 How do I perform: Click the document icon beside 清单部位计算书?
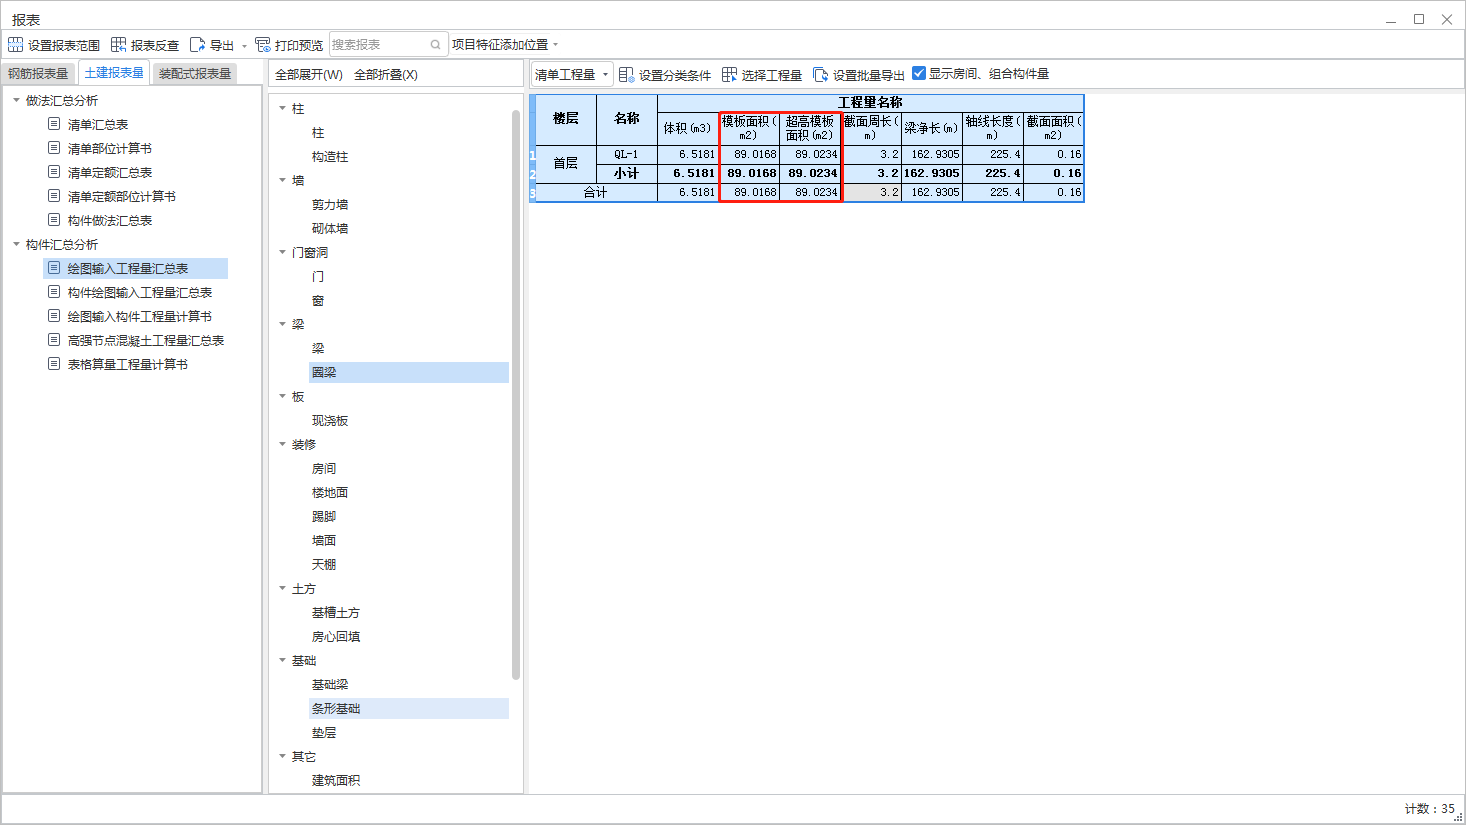pyautogui.click(x=54, y=148)
